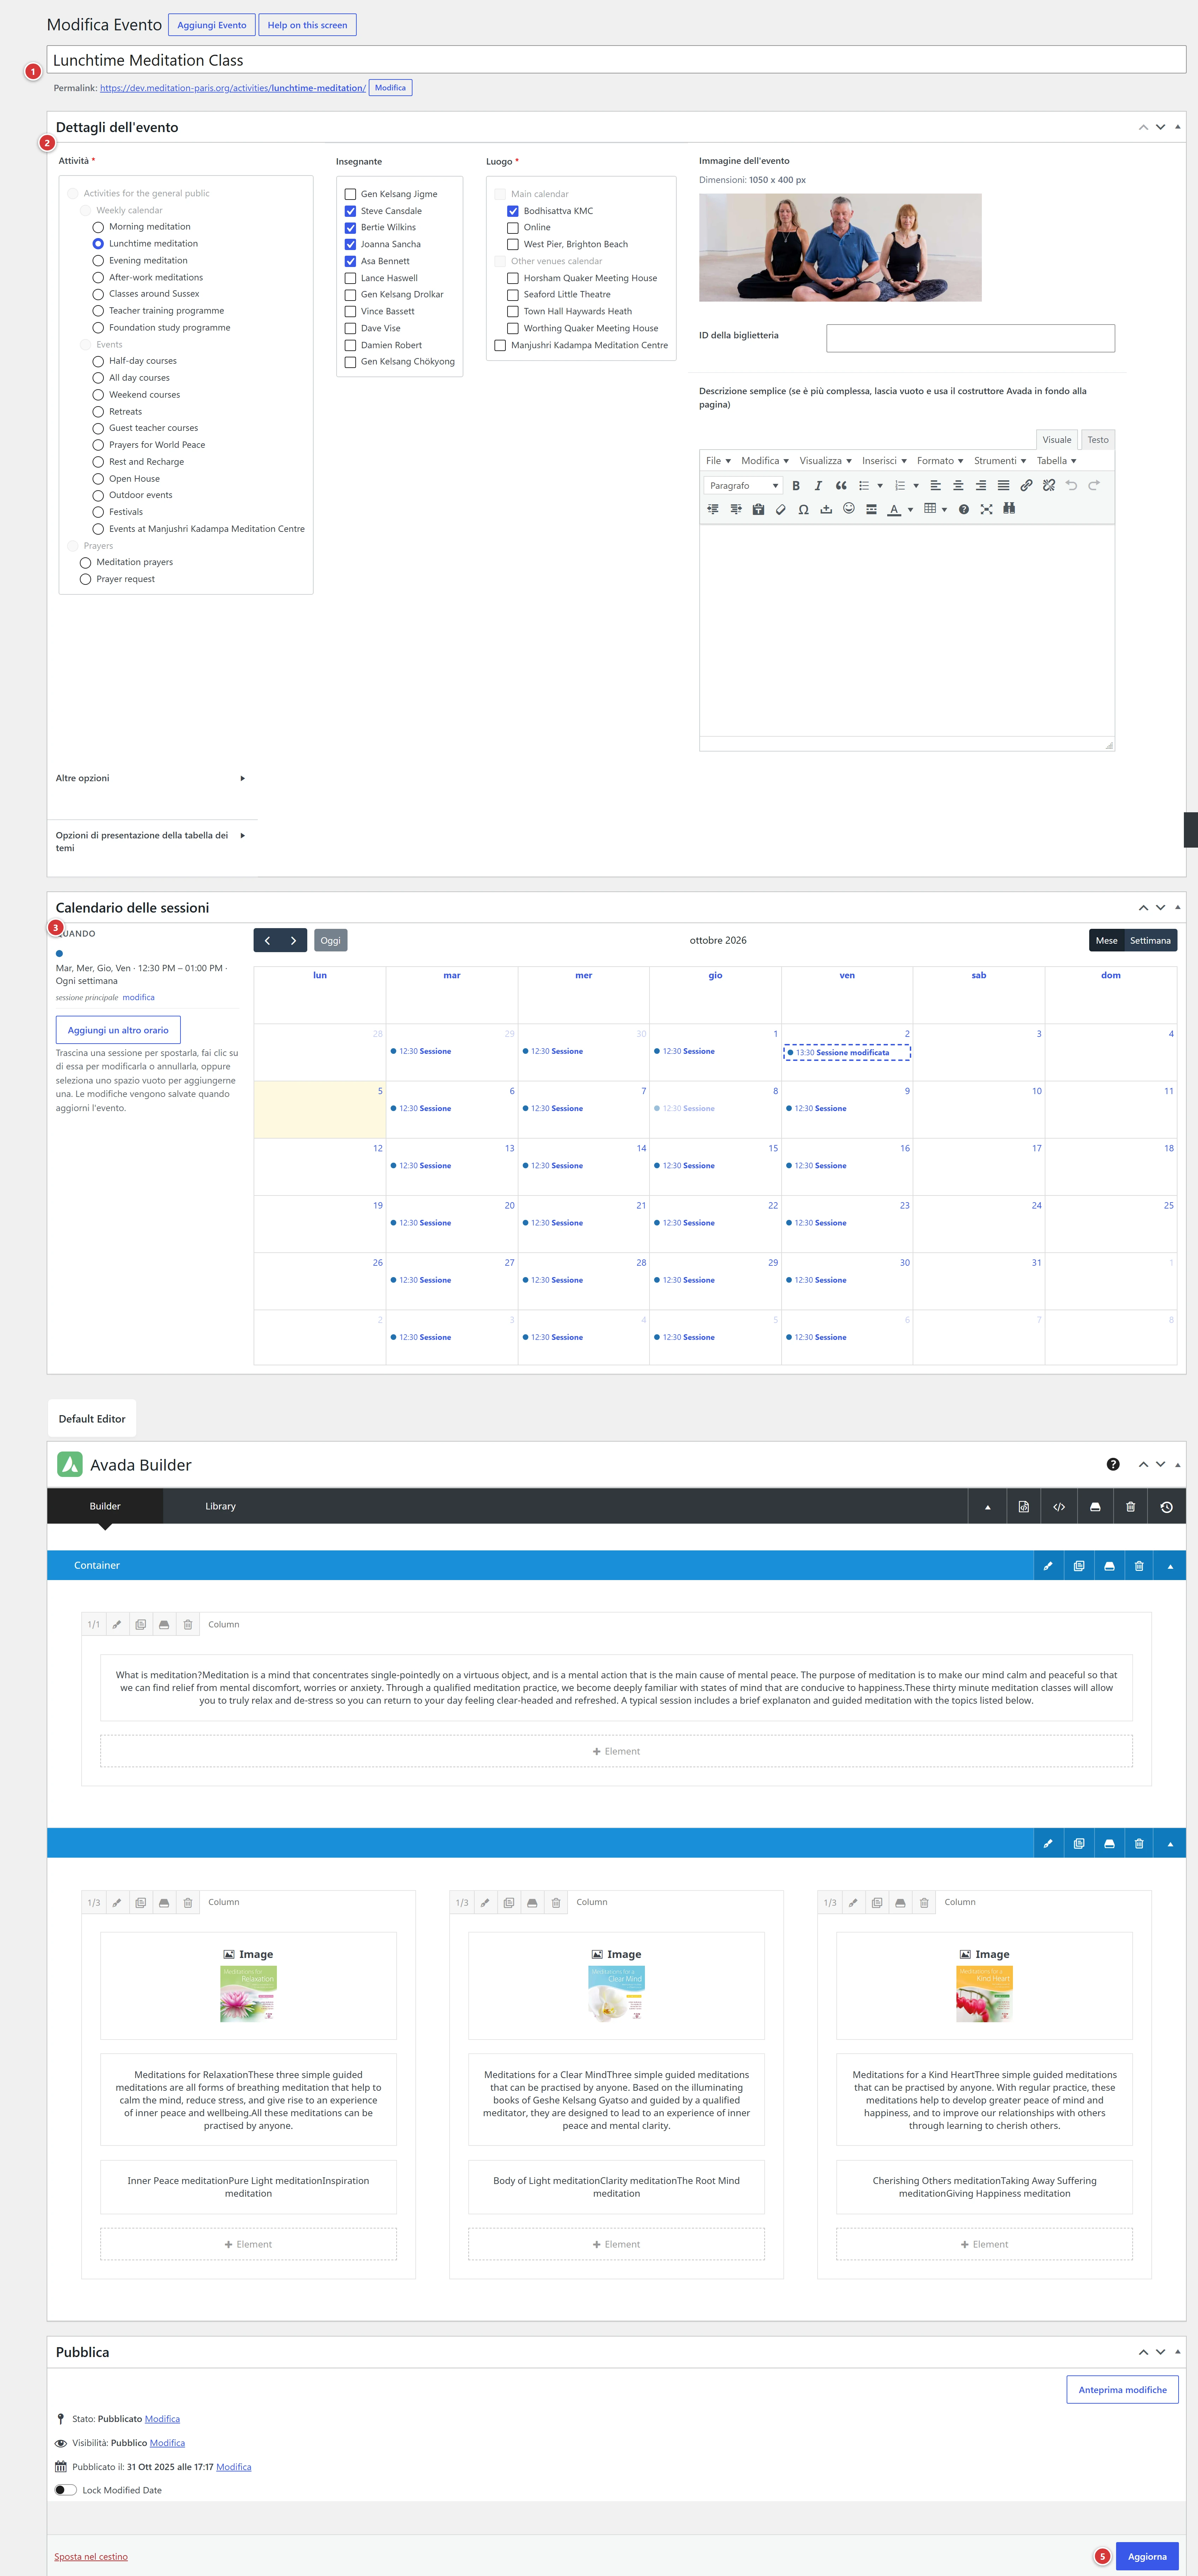The width and height of the screenshot is (1198, 2576).
Task: Open editor help question mark icon
Action: (x=964, y=509)
